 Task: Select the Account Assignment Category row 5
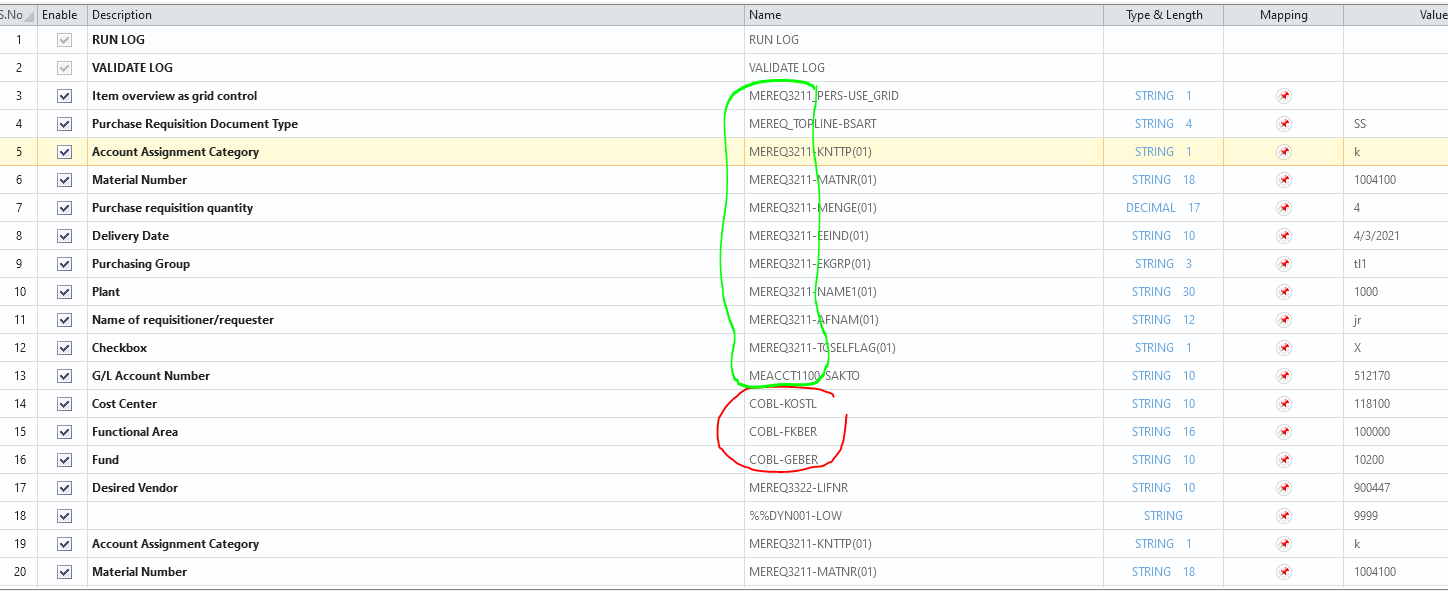175,152
